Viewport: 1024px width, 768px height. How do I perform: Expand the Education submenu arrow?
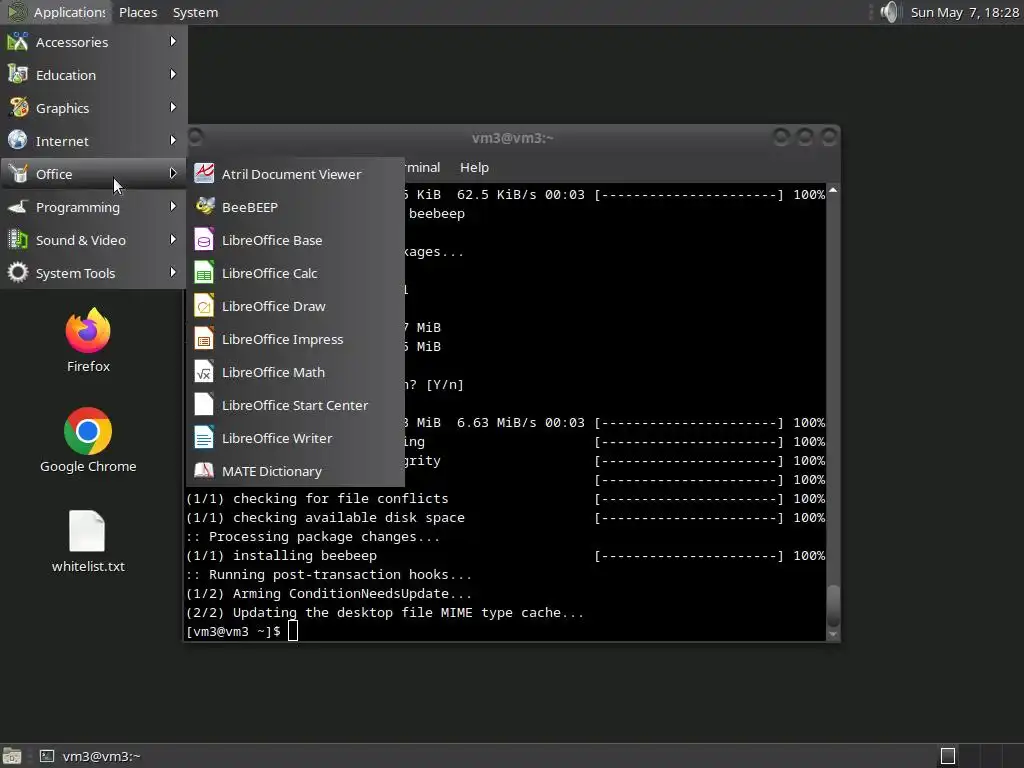pyautogui.click(x=172, y=74)
